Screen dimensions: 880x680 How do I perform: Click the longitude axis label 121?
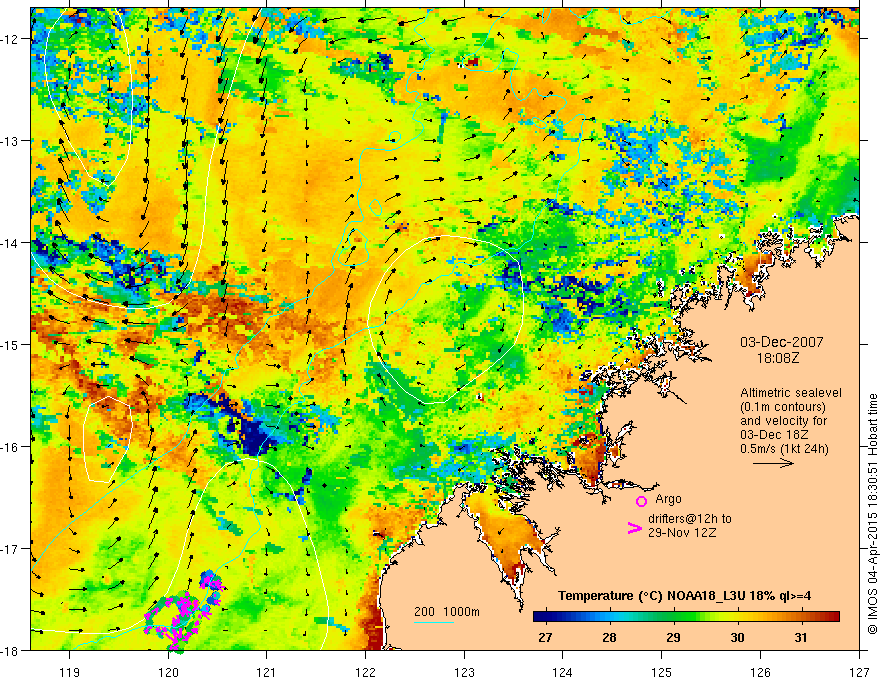coord(267,672)
